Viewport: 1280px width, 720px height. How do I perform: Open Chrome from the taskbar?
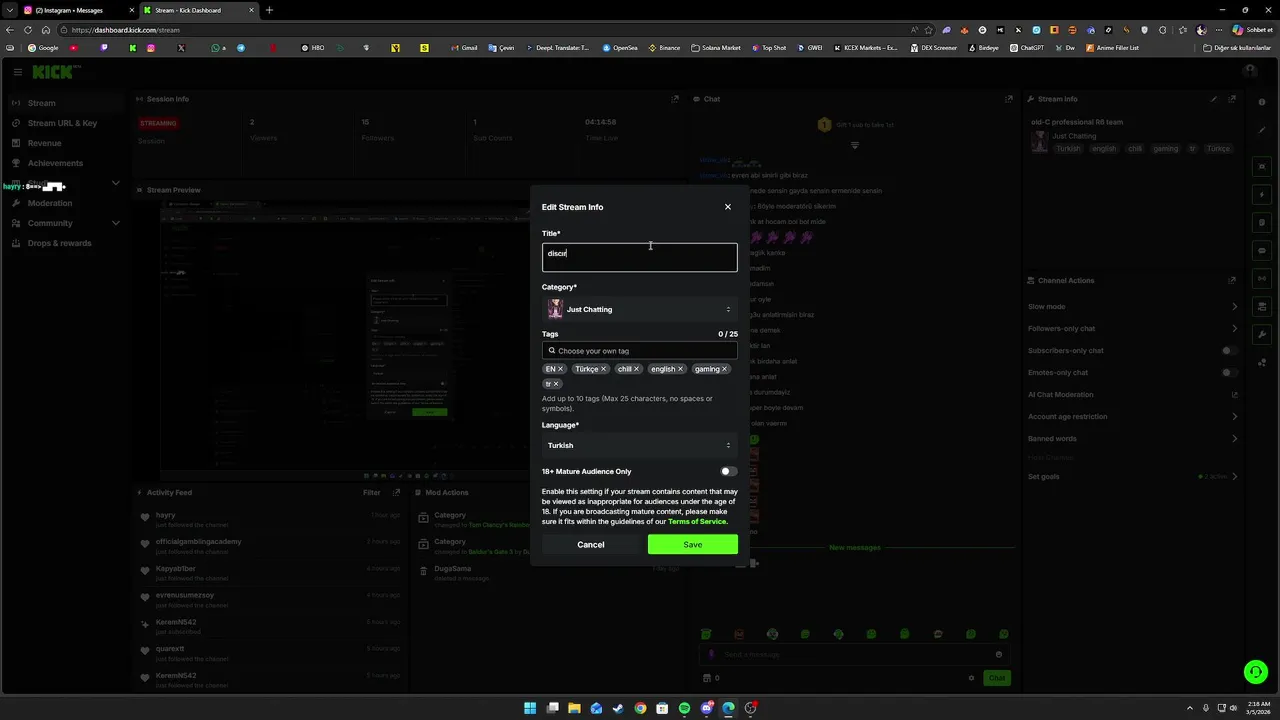pyautogui.click(x=640, y=708)
